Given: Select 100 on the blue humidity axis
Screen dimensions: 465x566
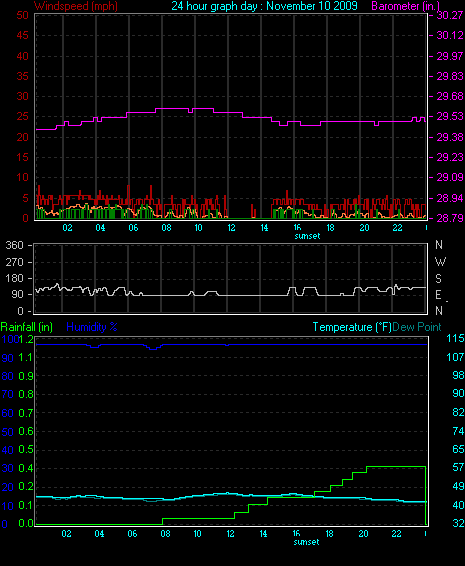Looking at the screenshot, I should tap(10, 339).
